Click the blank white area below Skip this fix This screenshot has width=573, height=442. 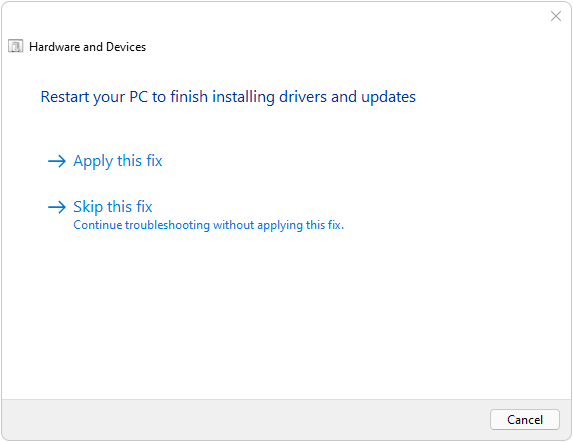(285, 314)
